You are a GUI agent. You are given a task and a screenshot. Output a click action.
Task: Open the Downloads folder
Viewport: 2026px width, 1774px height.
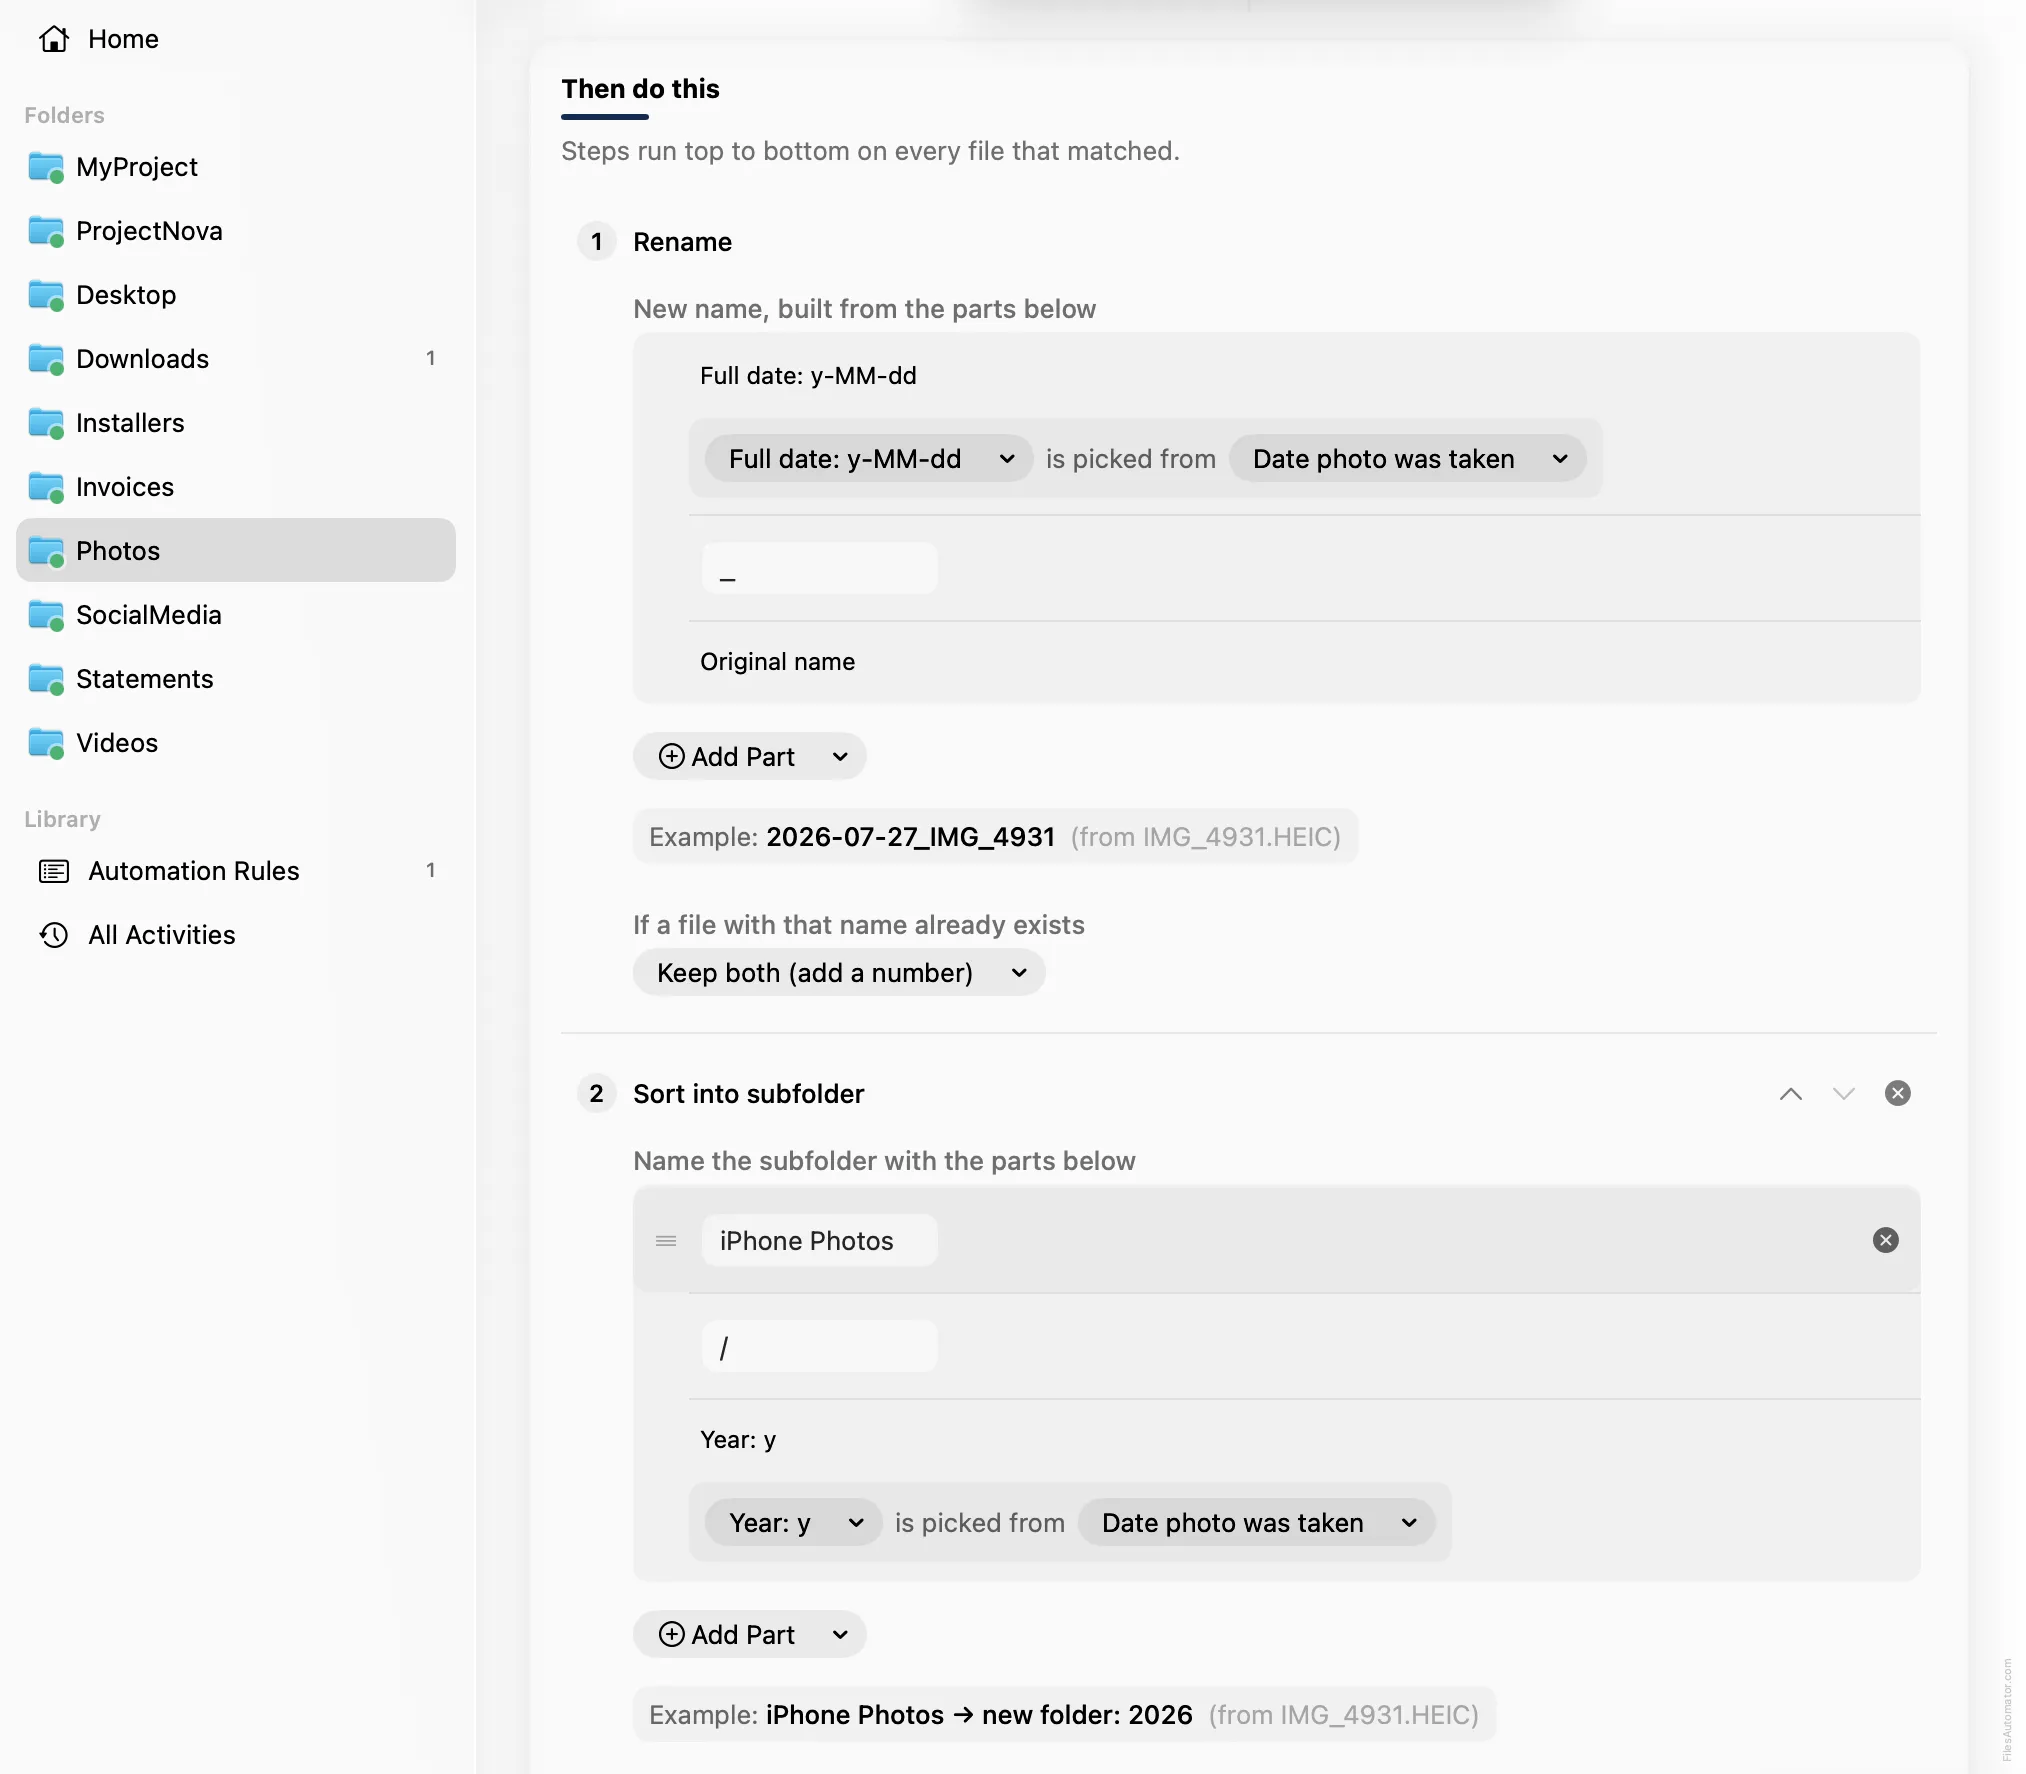point(236,359)
